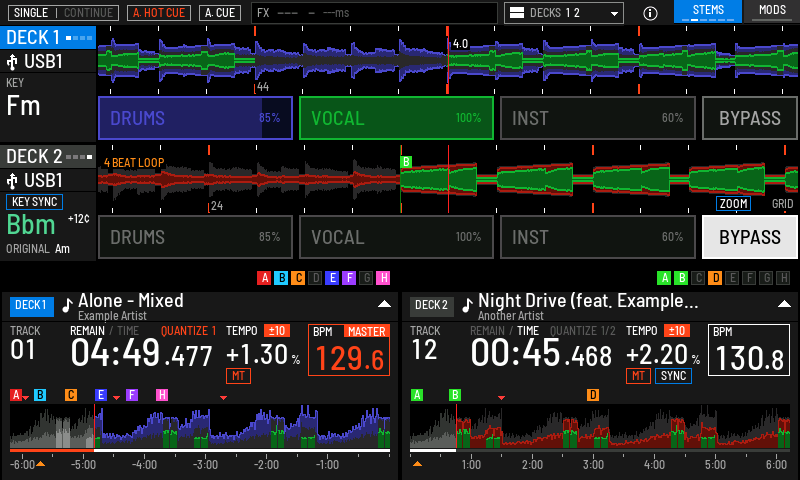Toggle A. HOT CUE mode
Viewport: 800px width, 480px height.
pyautogui.click(x=159, y=13)
